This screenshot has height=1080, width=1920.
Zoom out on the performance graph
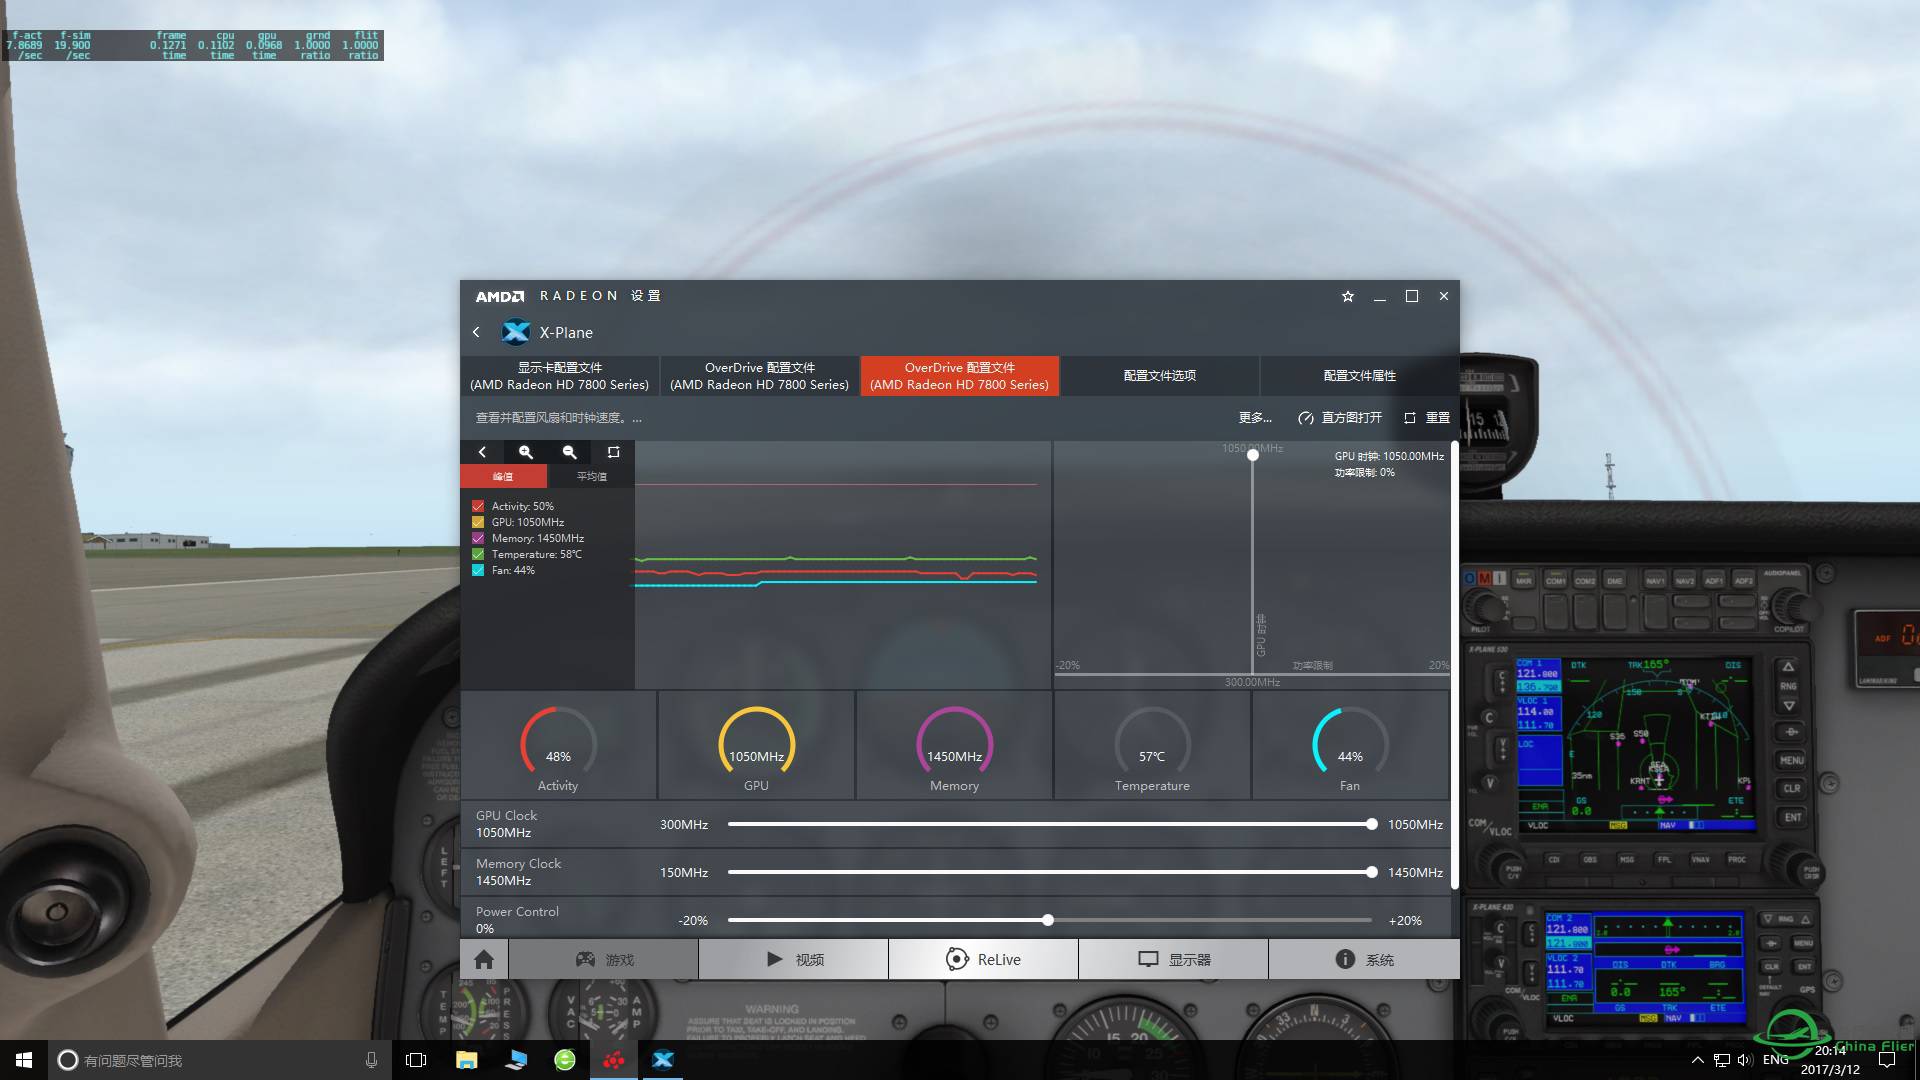point(570,452)
